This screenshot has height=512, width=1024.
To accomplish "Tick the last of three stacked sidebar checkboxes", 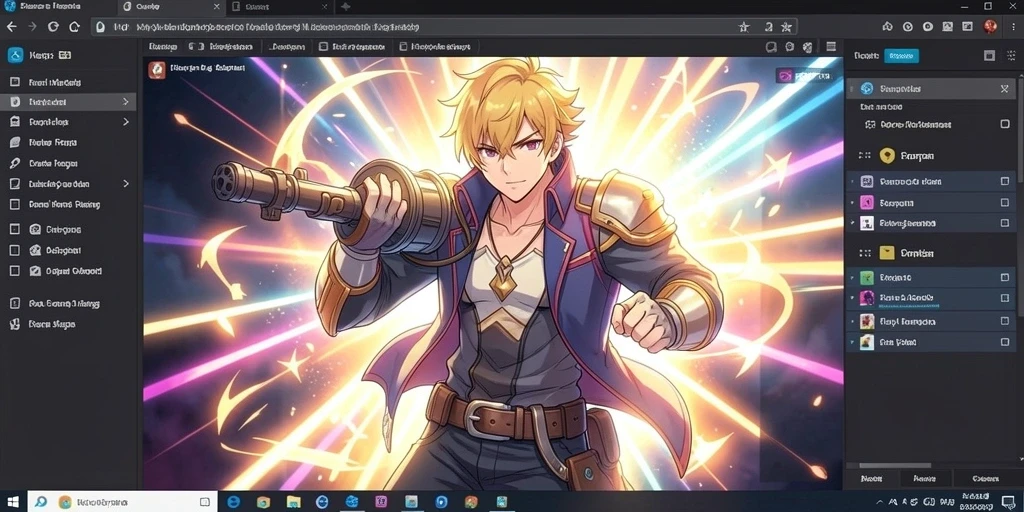I will pos(15,270).
